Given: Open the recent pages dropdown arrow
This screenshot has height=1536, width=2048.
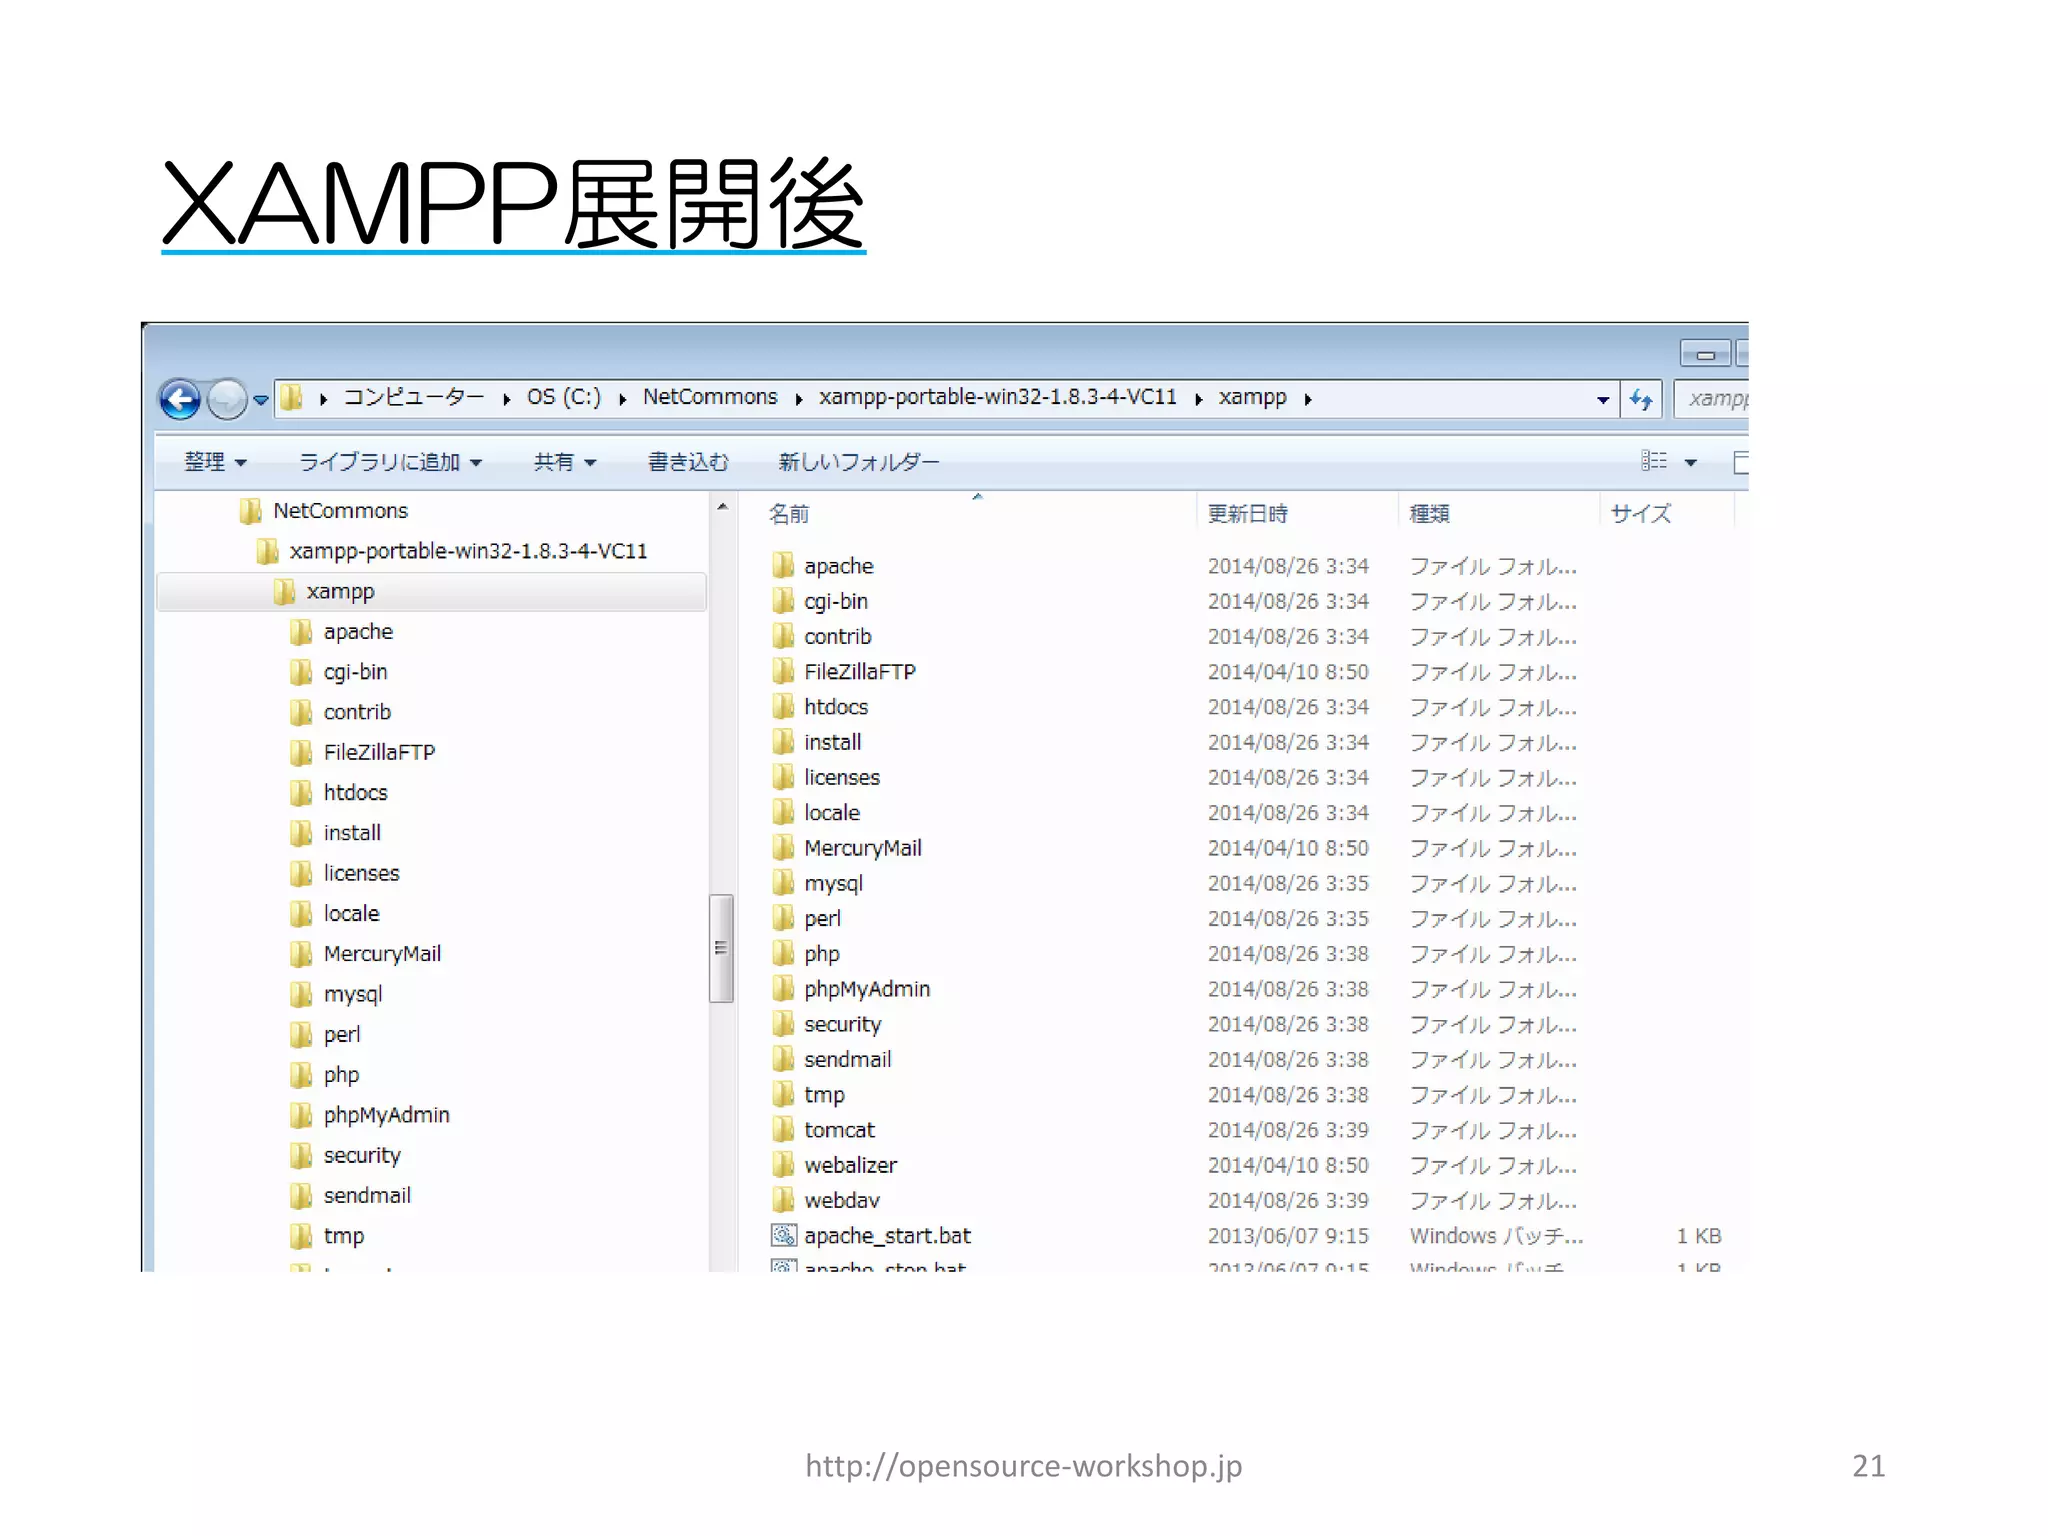Looking at the screenshot, I should 261,400.
